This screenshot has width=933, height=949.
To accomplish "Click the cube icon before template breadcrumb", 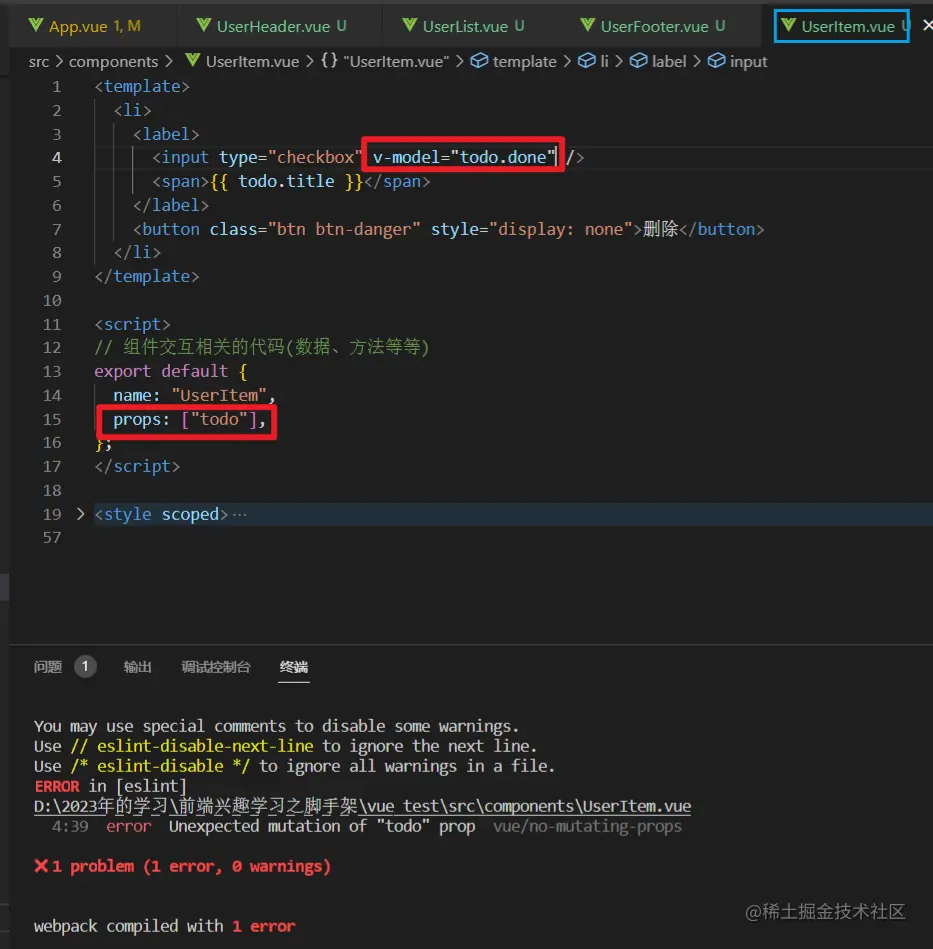I will (x=479, y=61).
